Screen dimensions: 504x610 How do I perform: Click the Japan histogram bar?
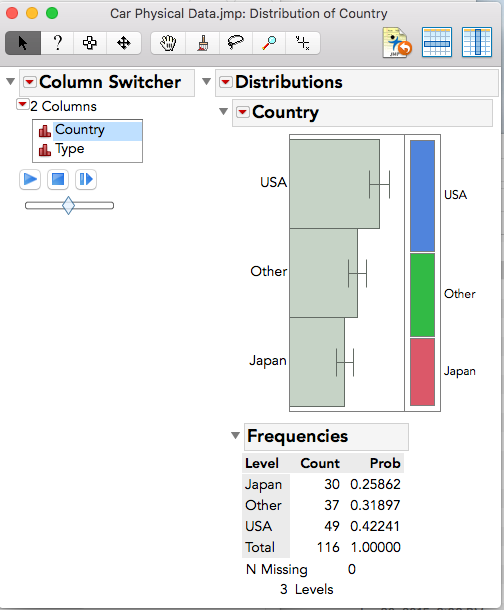coord(317,362)
